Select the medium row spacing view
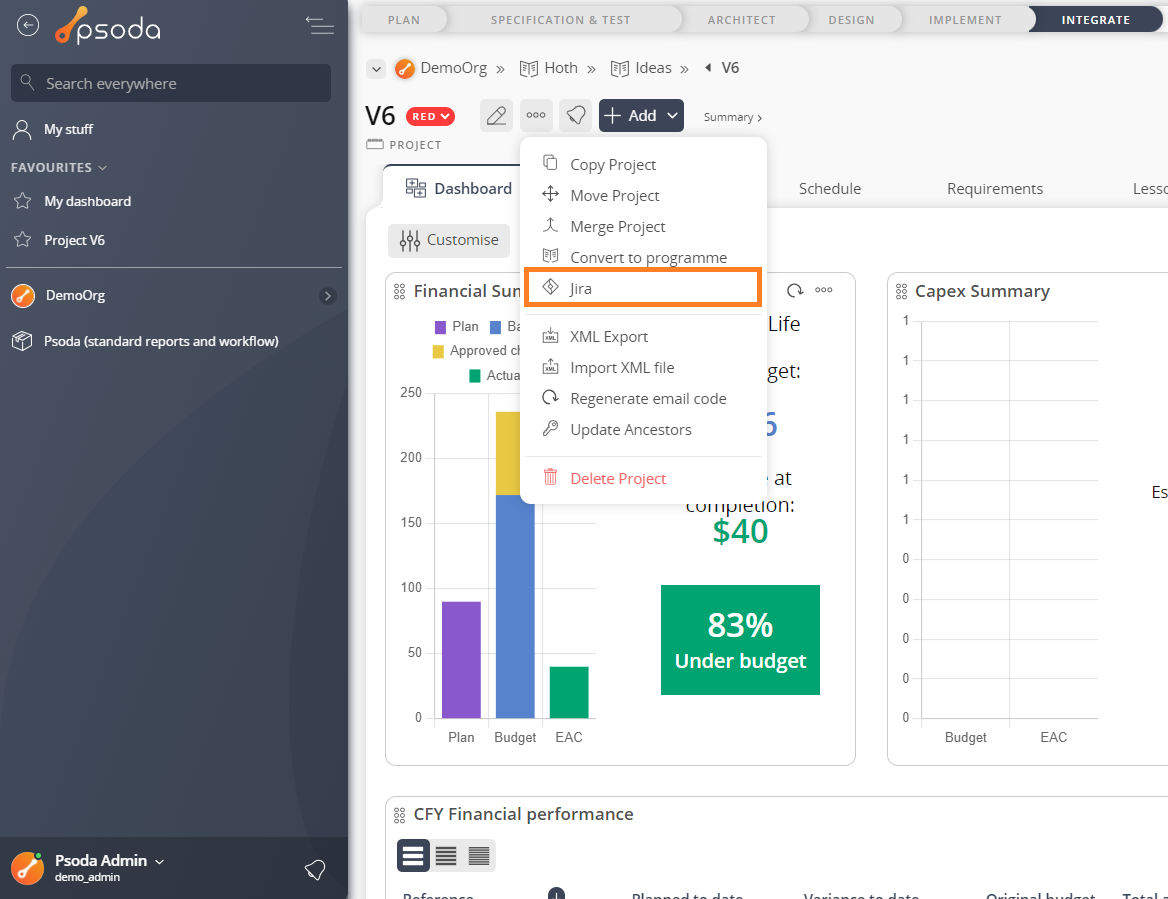 pyautogui.click(x=446, y=856)
